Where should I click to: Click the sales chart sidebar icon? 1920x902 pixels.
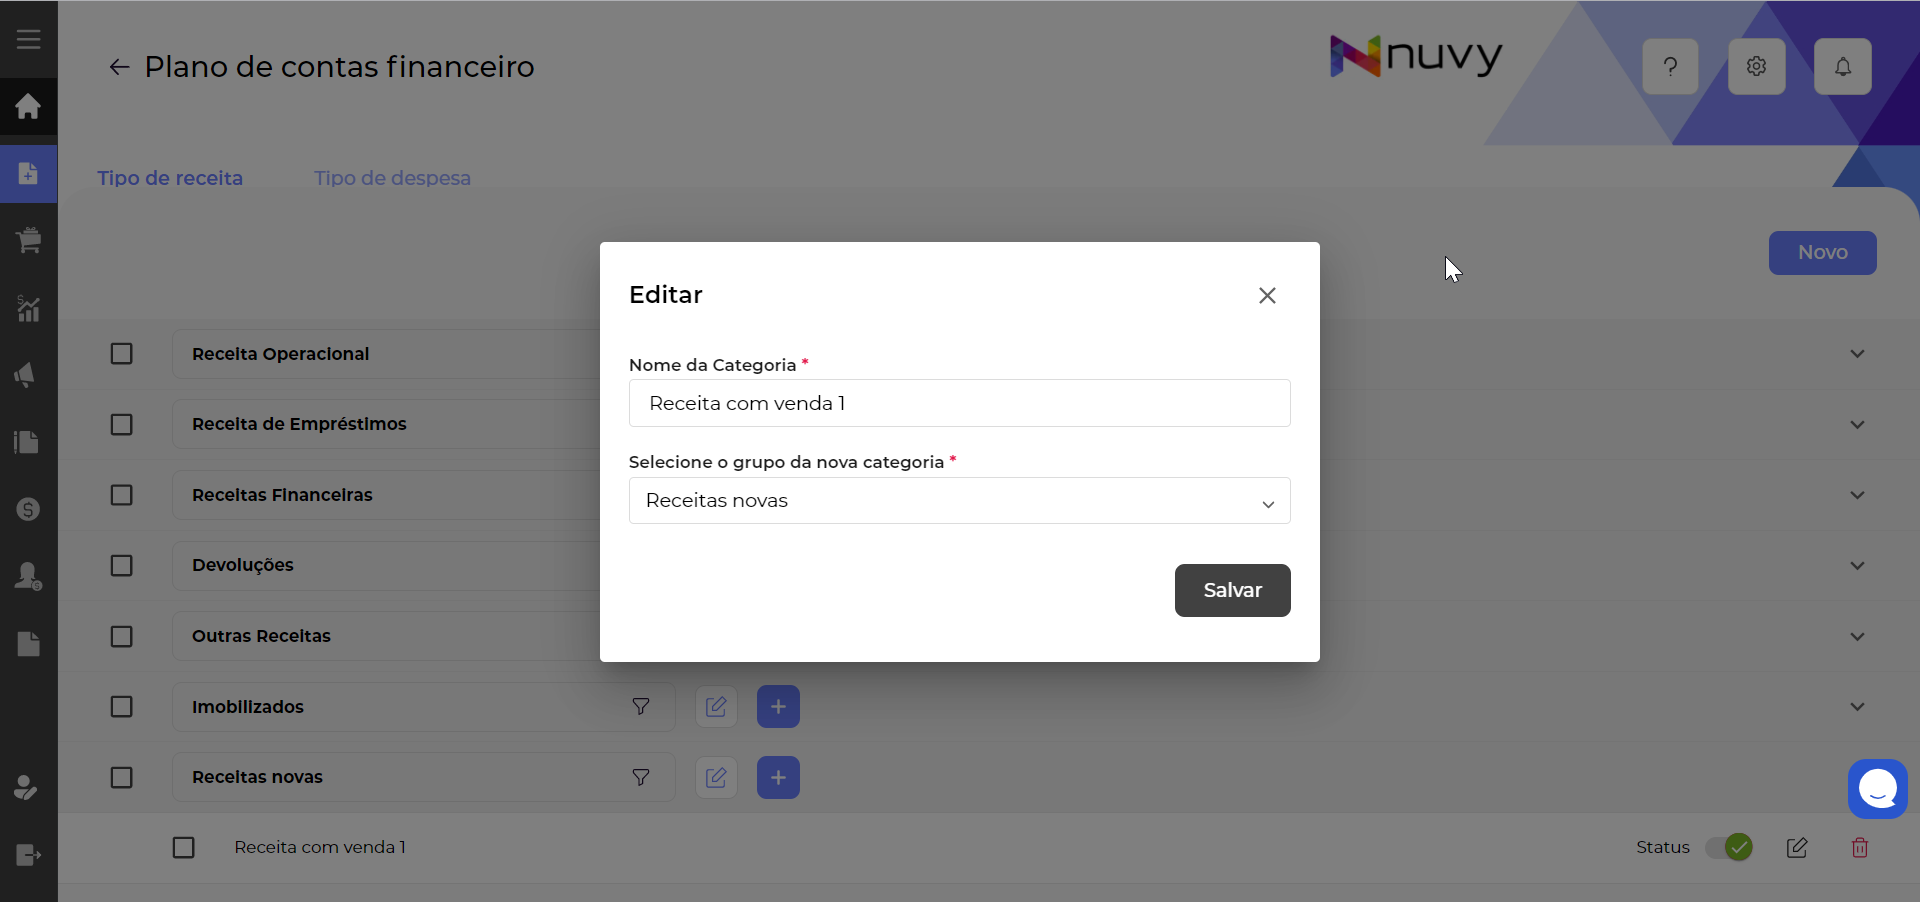click(x=28, y=309)
